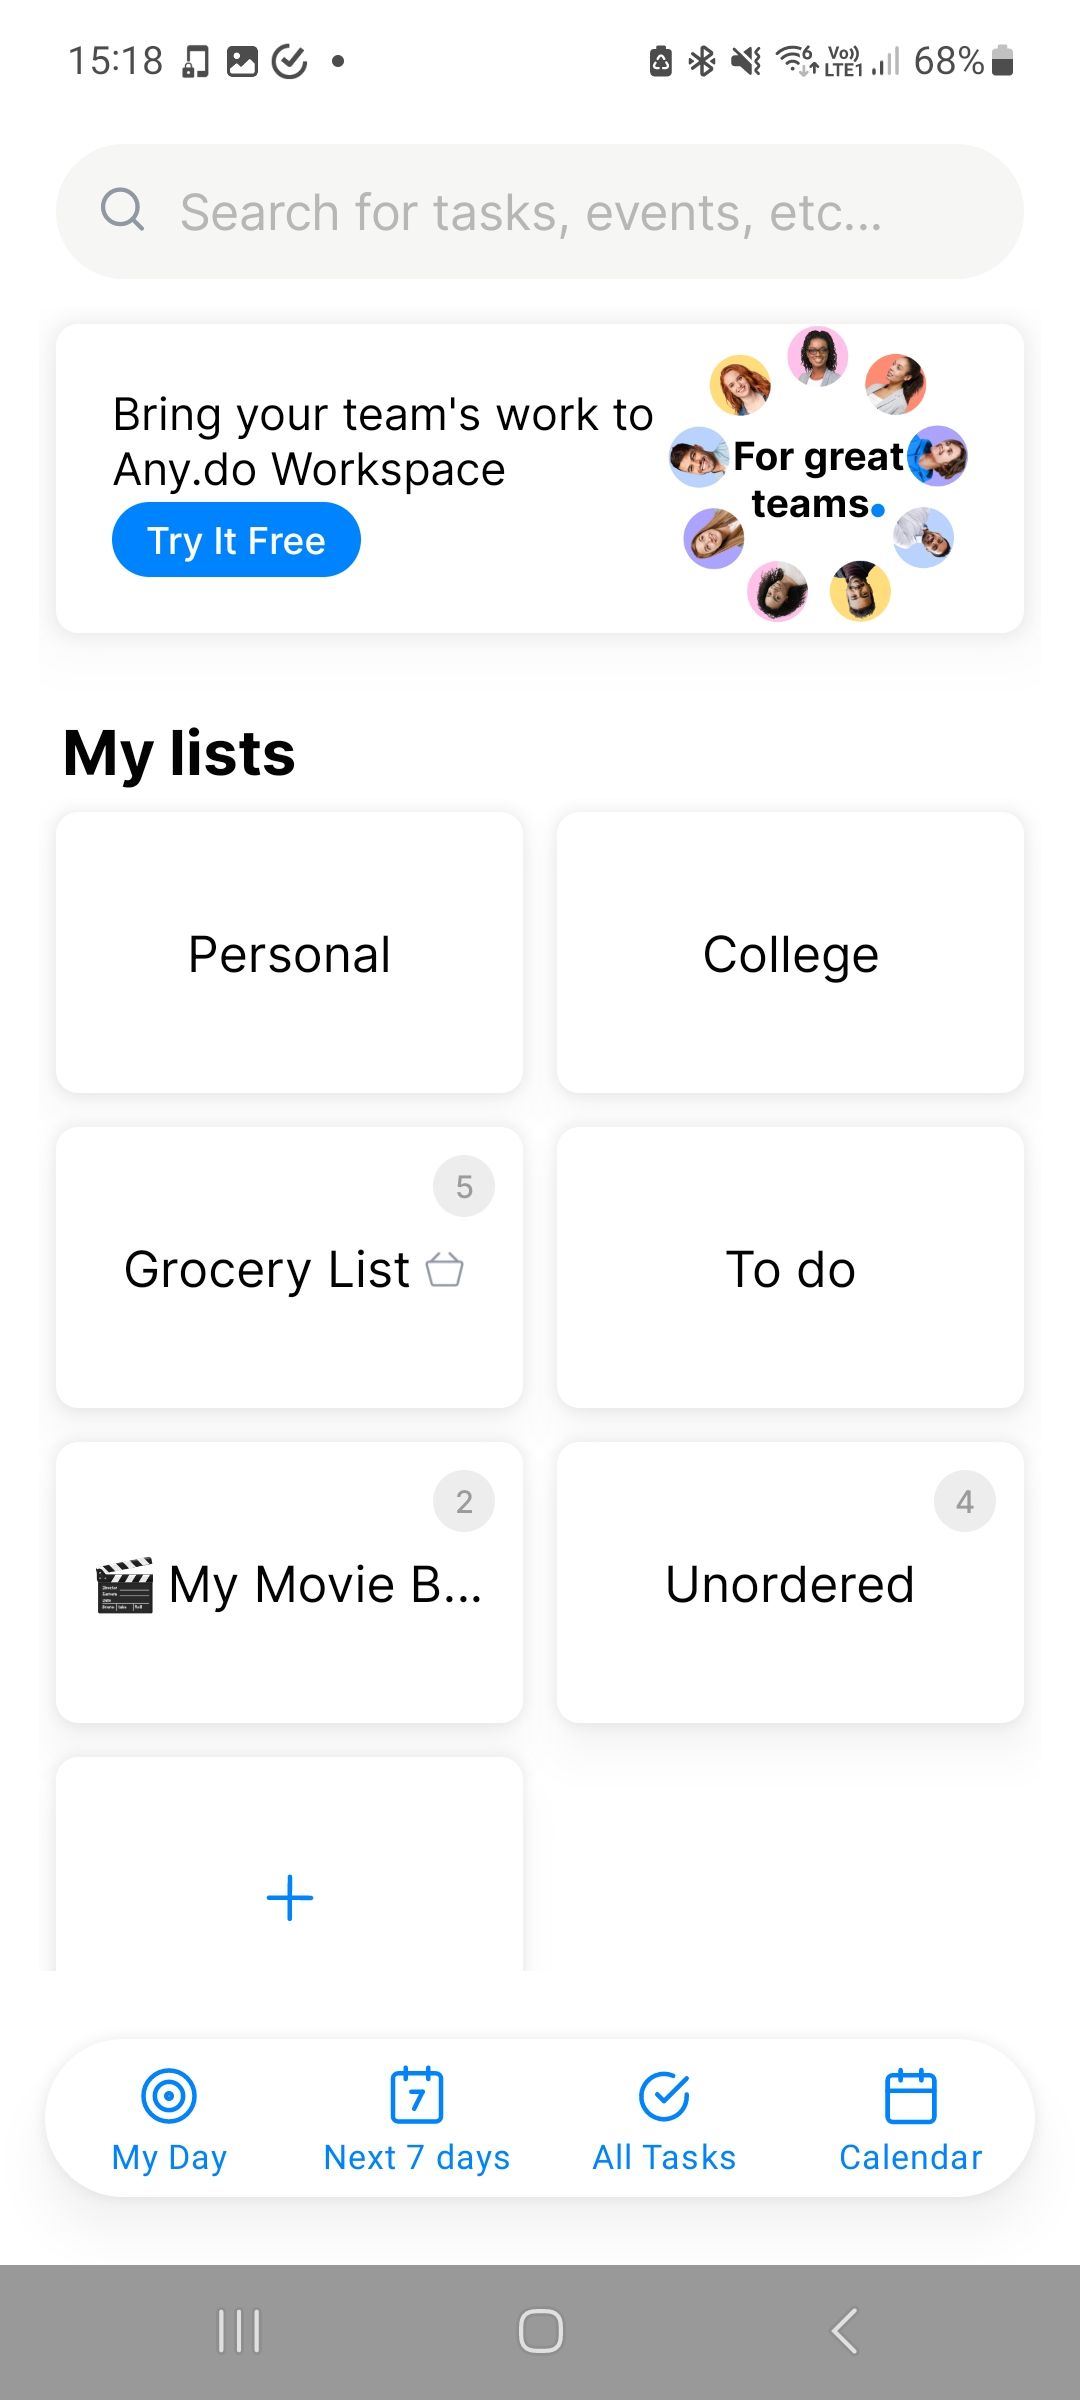
Task: Open the To do list card
Action: click(790, 1268)
